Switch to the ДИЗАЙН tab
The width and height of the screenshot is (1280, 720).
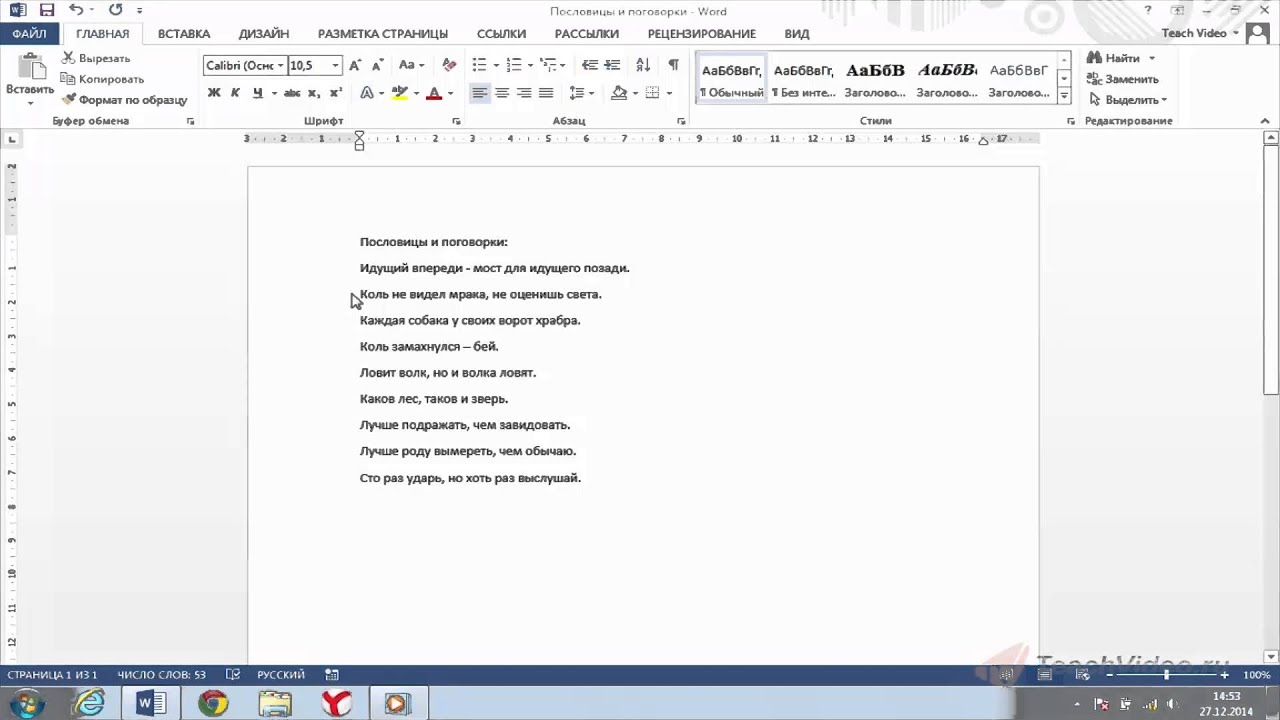(x=264, y=33)
